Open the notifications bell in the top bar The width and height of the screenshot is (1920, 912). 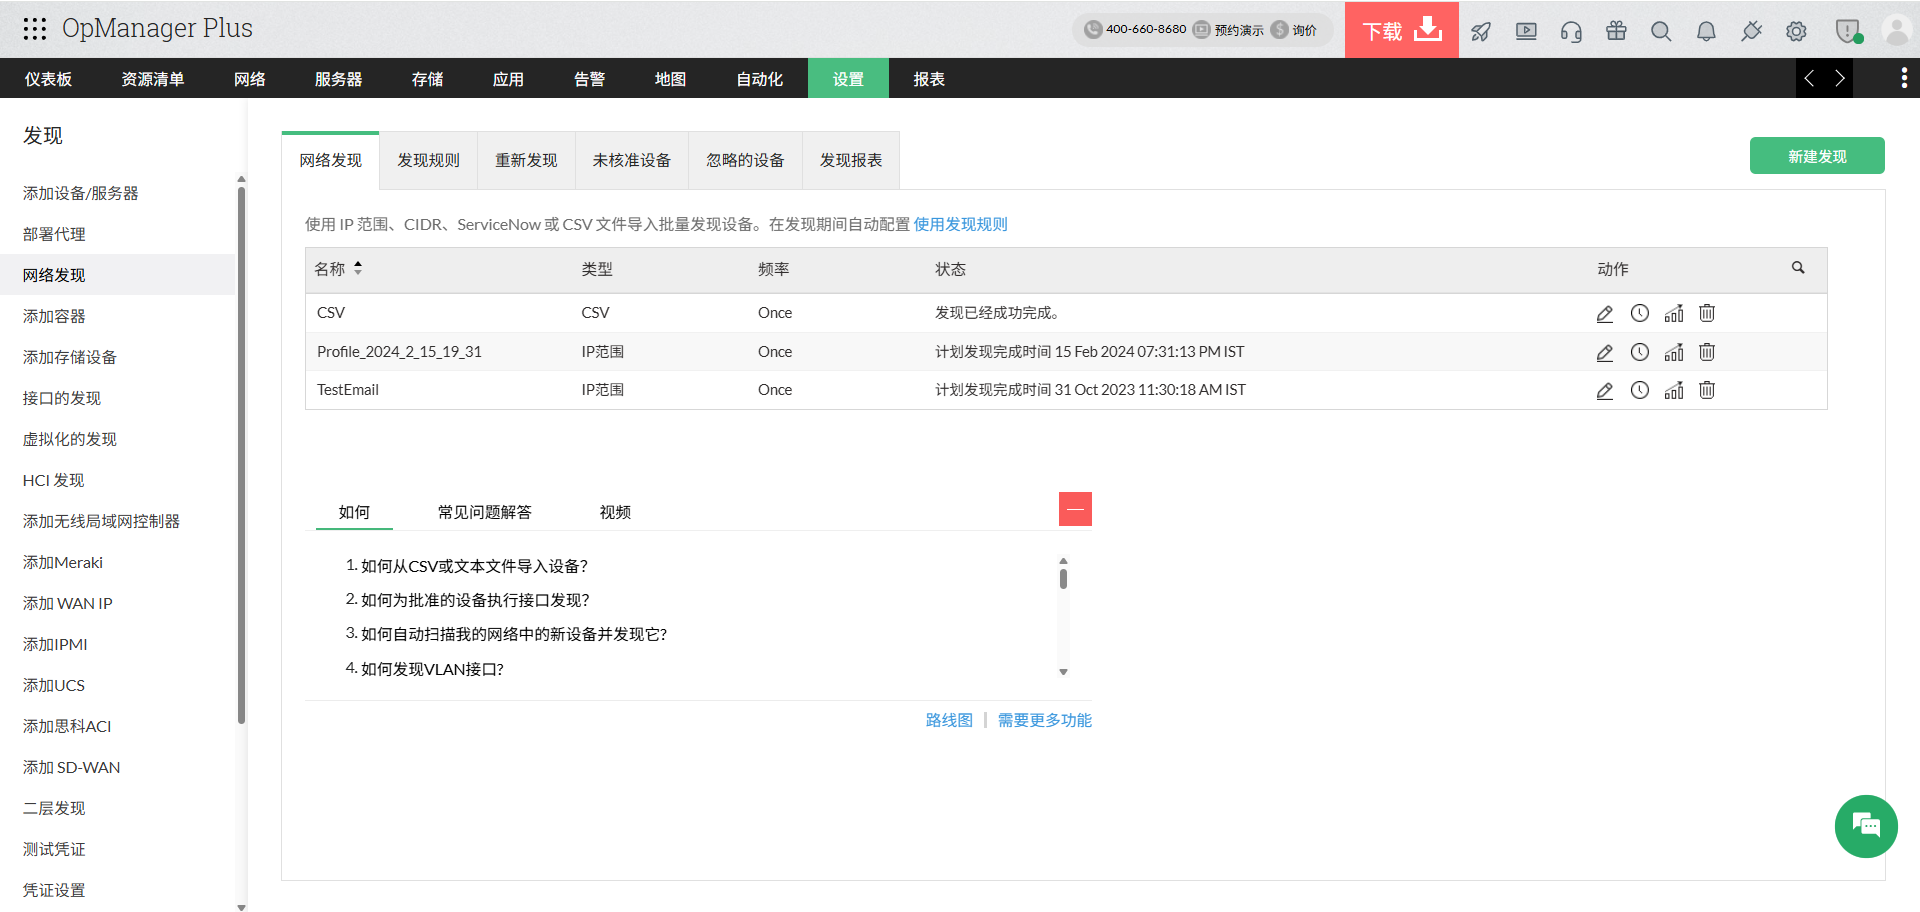click(x=1705, y=31)
